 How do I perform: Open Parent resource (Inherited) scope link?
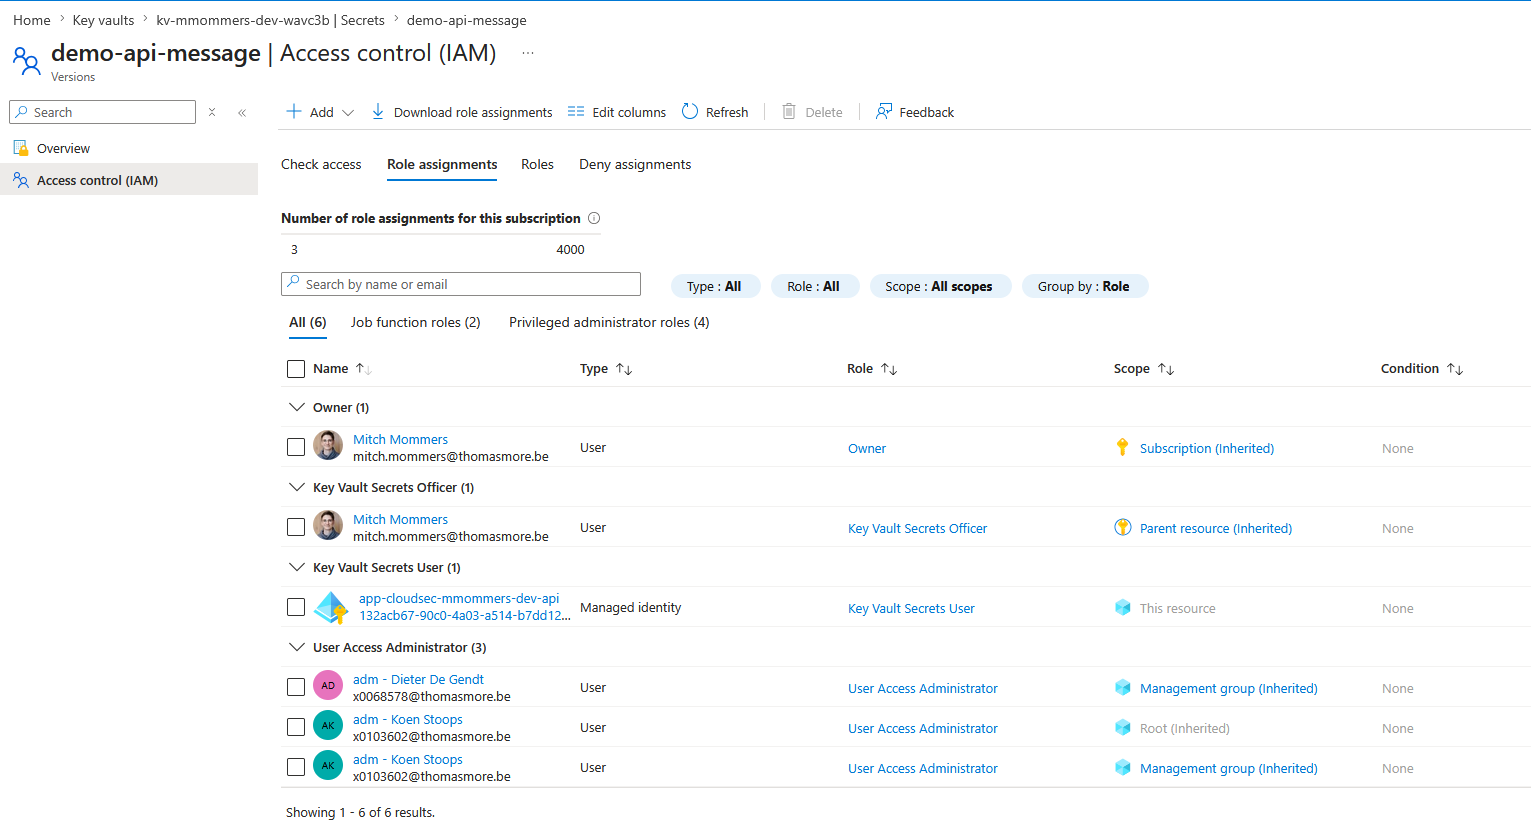(x=1216, y=528)
